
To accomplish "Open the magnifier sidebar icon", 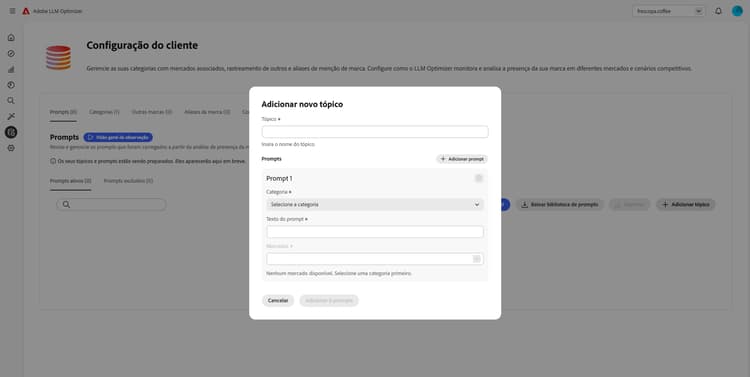I will (x=11, y=101).
